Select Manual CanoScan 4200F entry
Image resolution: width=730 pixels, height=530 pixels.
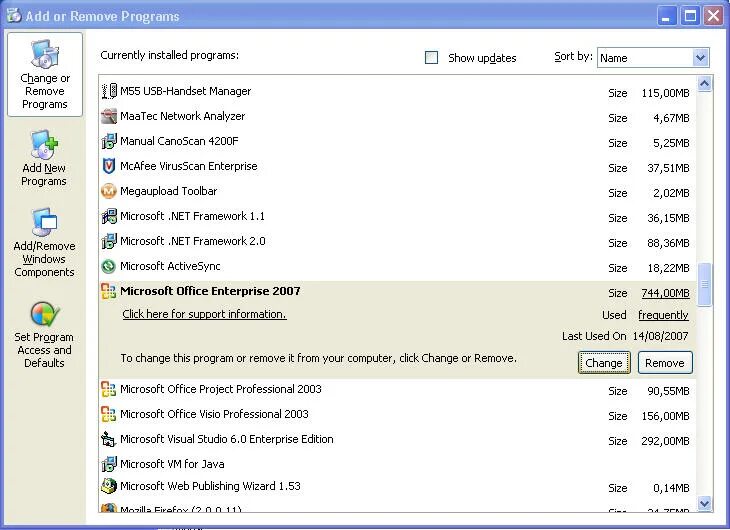tap(398, 142)
